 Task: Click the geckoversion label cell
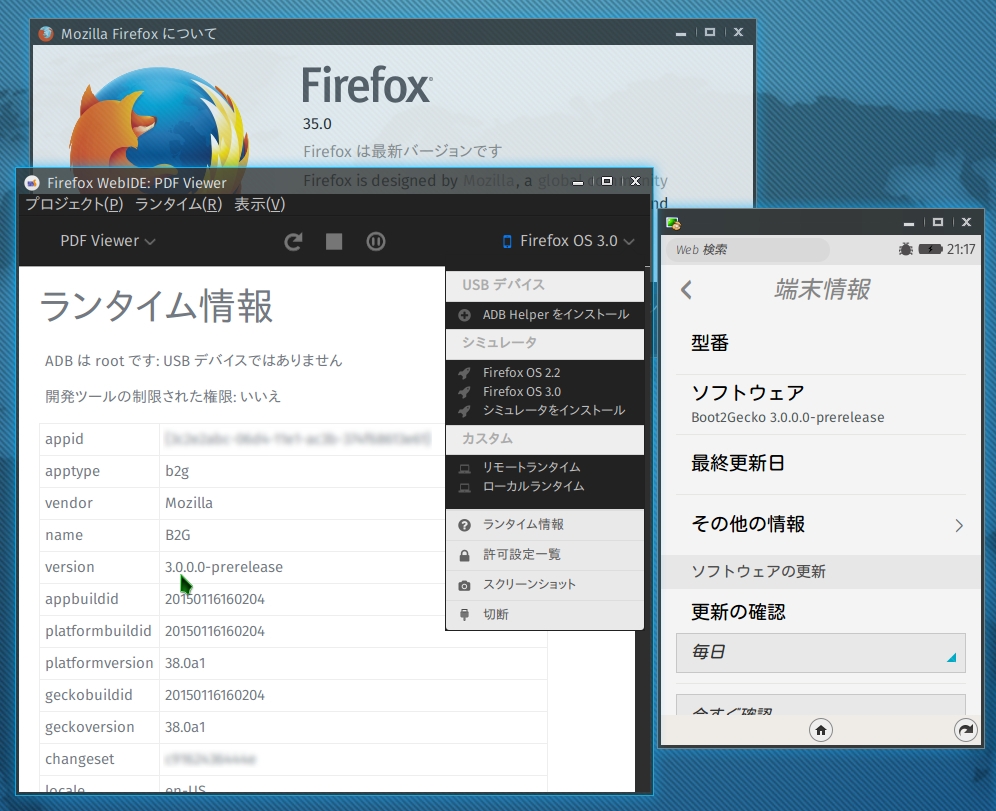99,727
